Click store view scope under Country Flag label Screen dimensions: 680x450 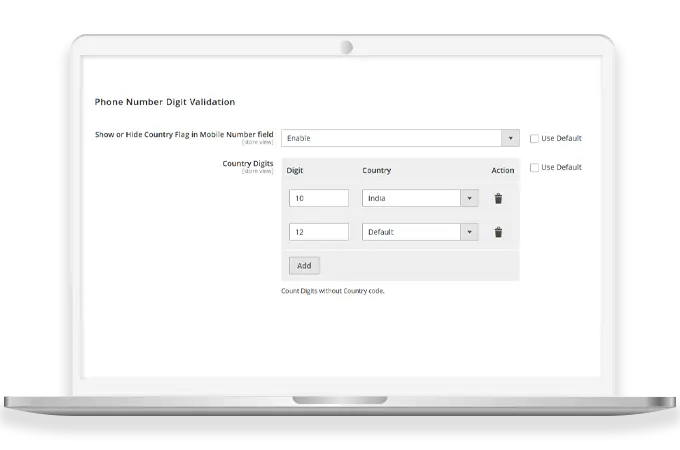257,143
